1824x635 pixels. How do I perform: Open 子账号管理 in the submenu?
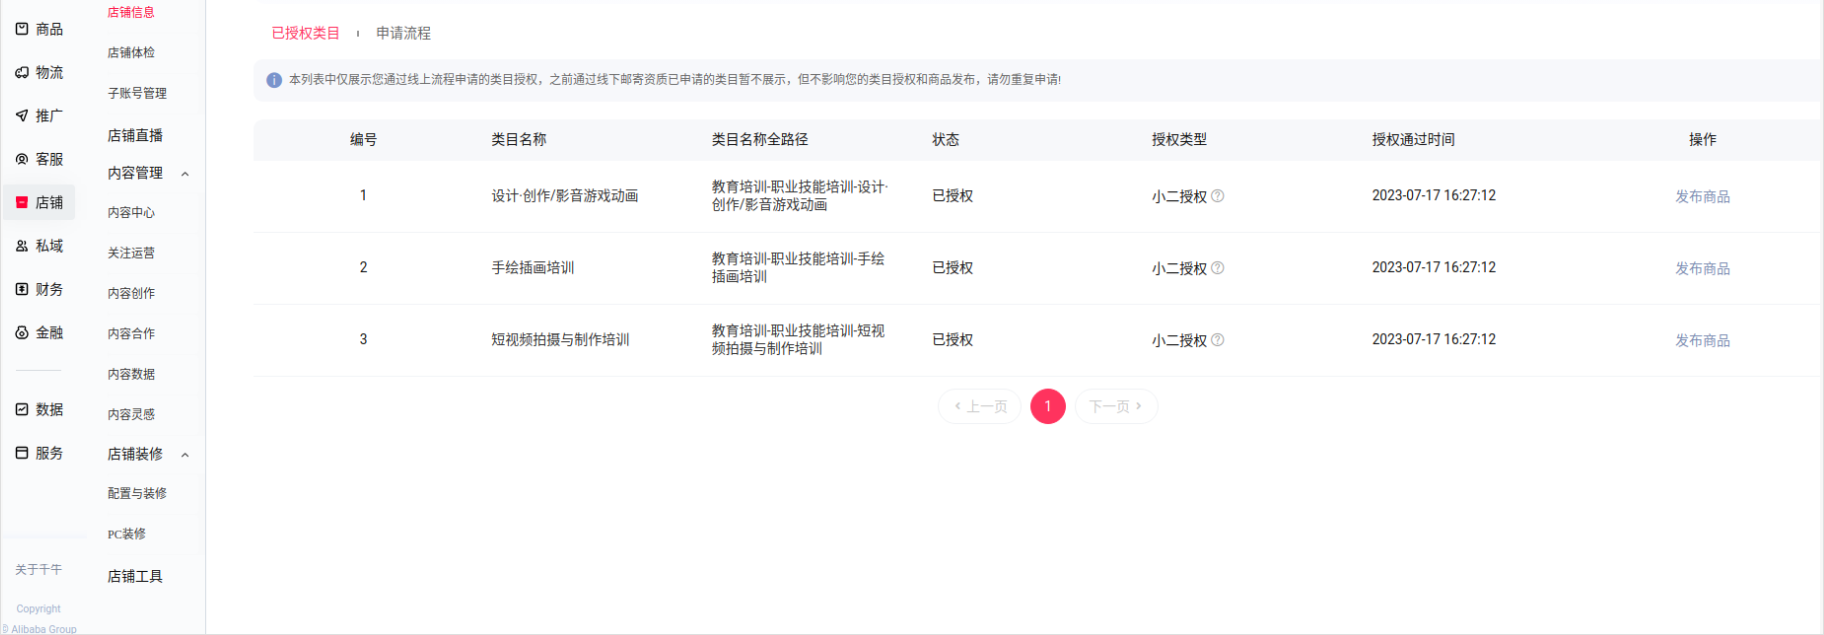coord(137,93)
